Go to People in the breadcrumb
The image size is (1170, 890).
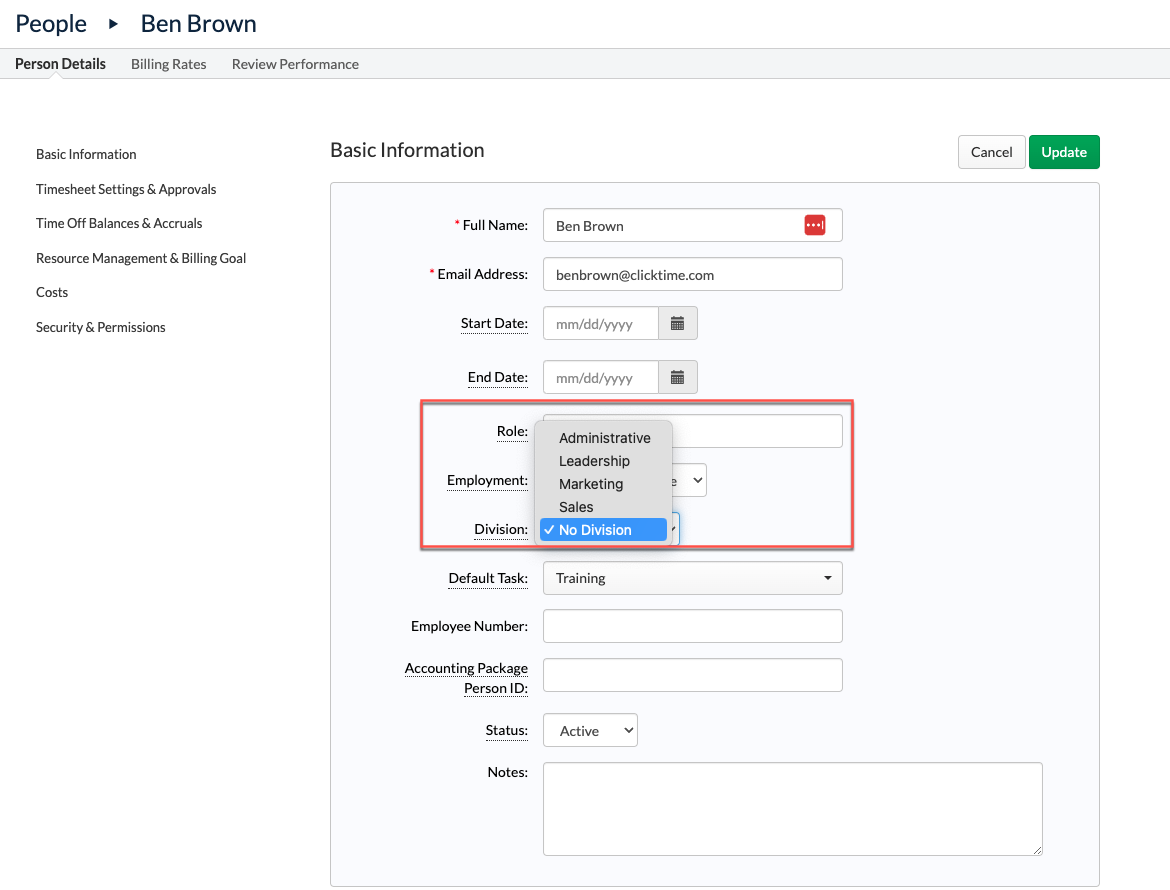click(x=51, y=24)
